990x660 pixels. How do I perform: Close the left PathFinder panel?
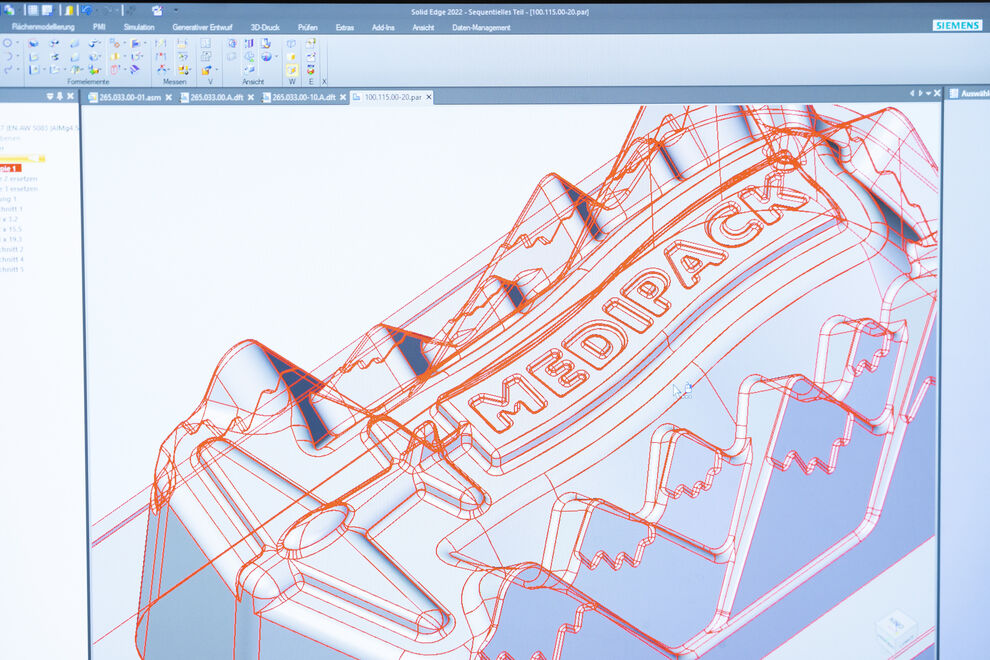pos(72,96)
